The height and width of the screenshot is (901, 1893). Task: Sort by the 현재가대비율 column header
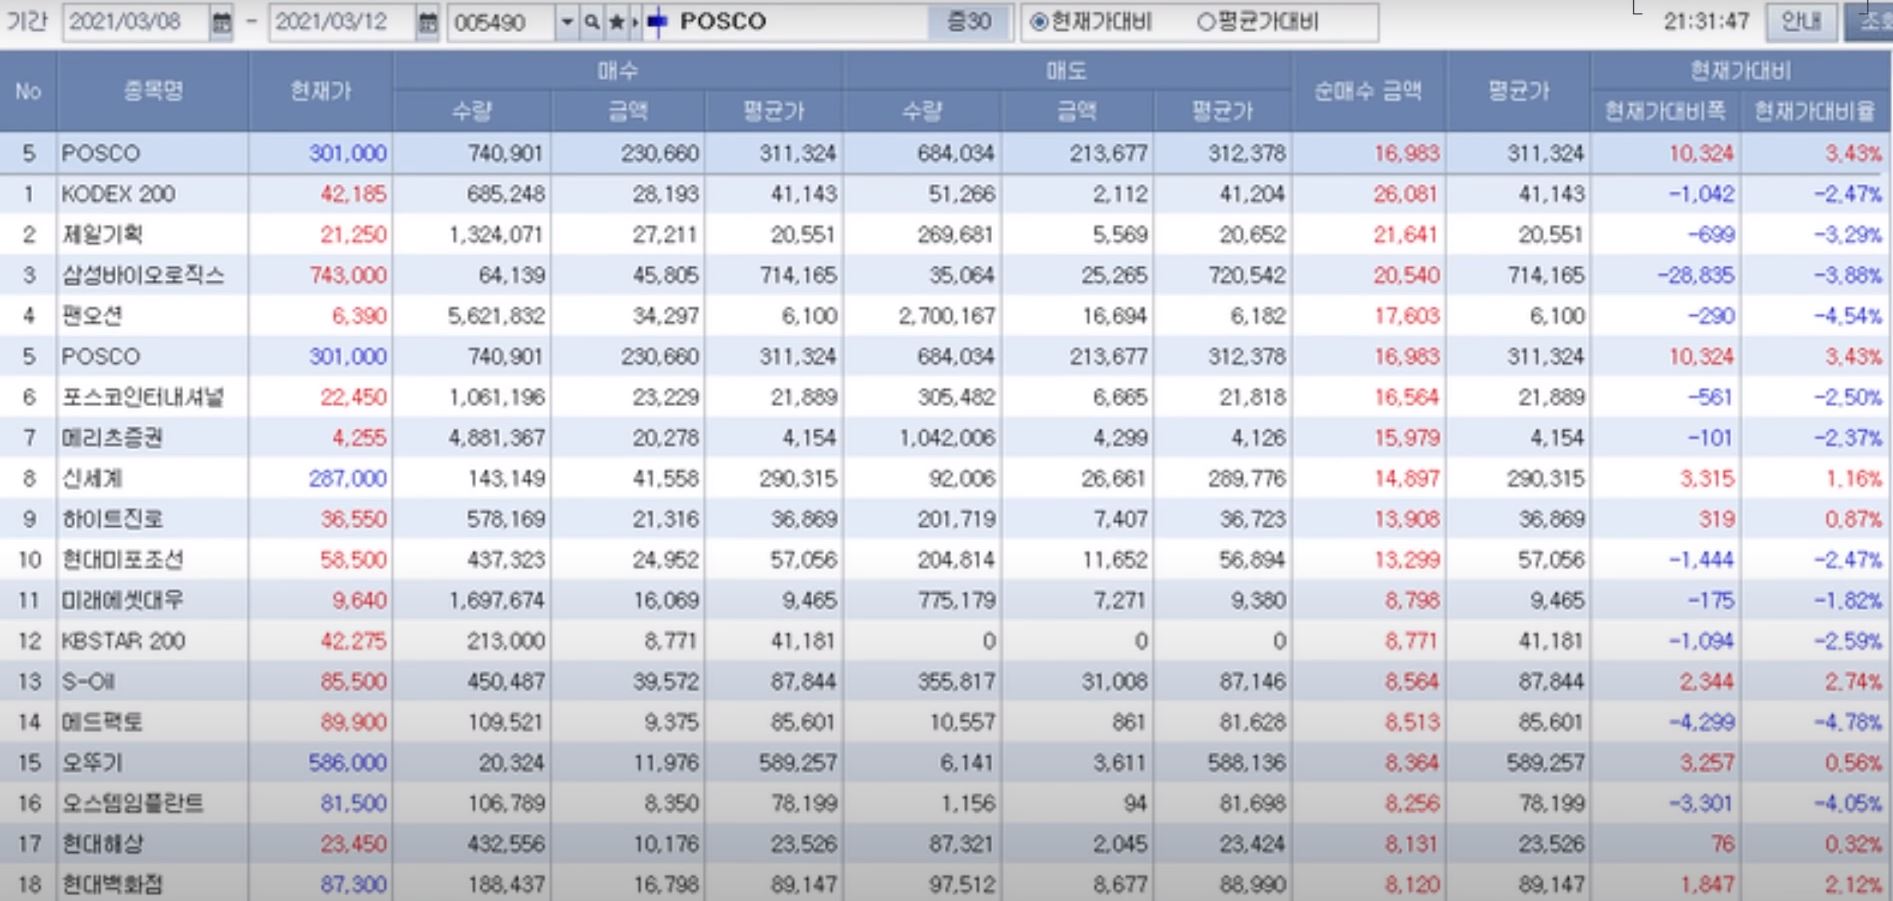point(1815,111)
